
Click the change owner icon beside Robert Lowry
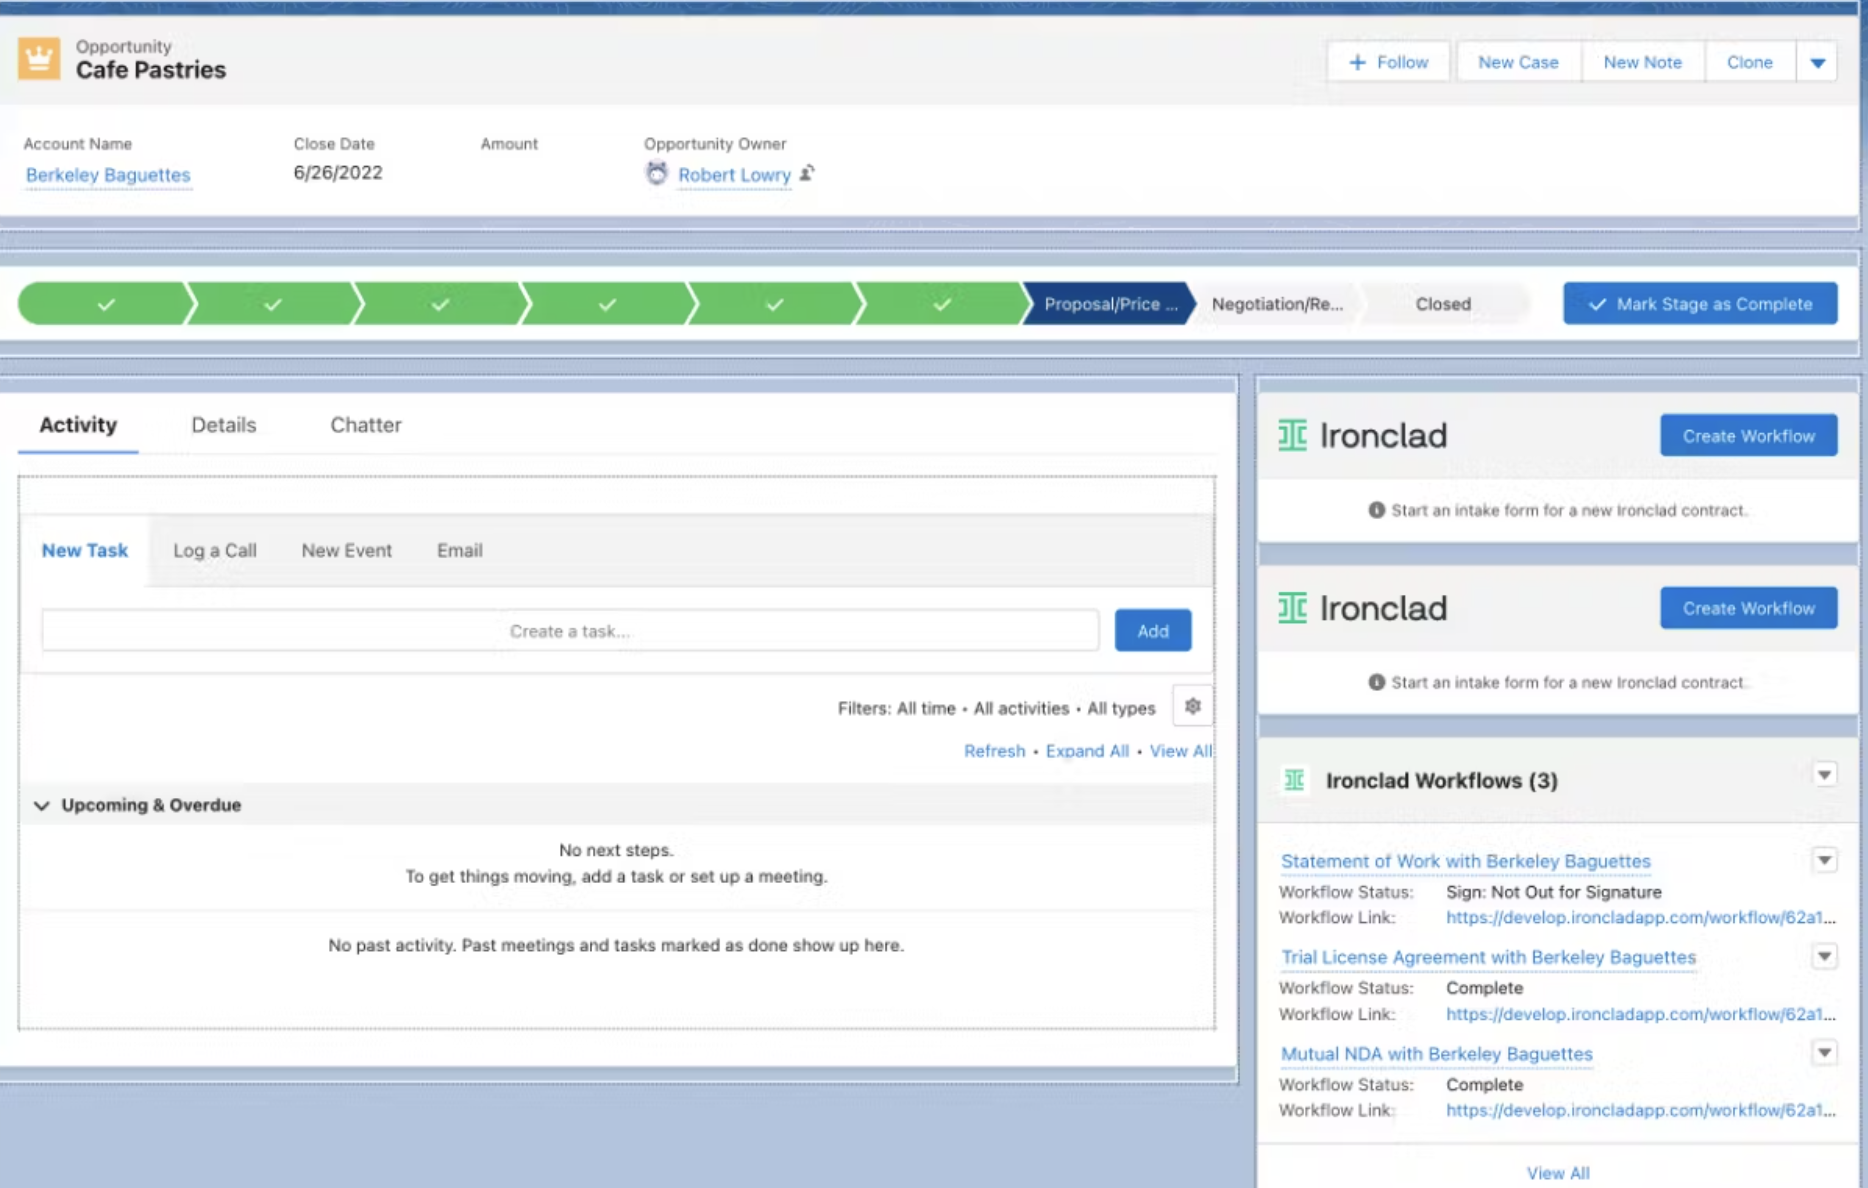tap(807, 173)
